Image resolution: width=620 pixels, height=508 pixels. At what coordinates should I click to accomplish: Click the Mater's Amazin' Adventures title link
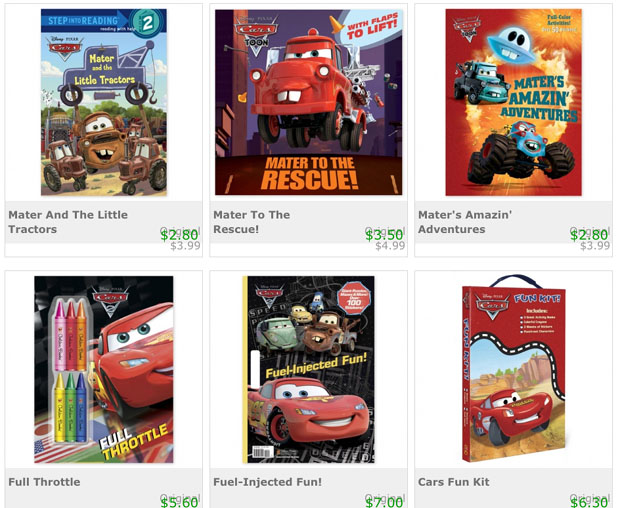(x=465, y=222)
